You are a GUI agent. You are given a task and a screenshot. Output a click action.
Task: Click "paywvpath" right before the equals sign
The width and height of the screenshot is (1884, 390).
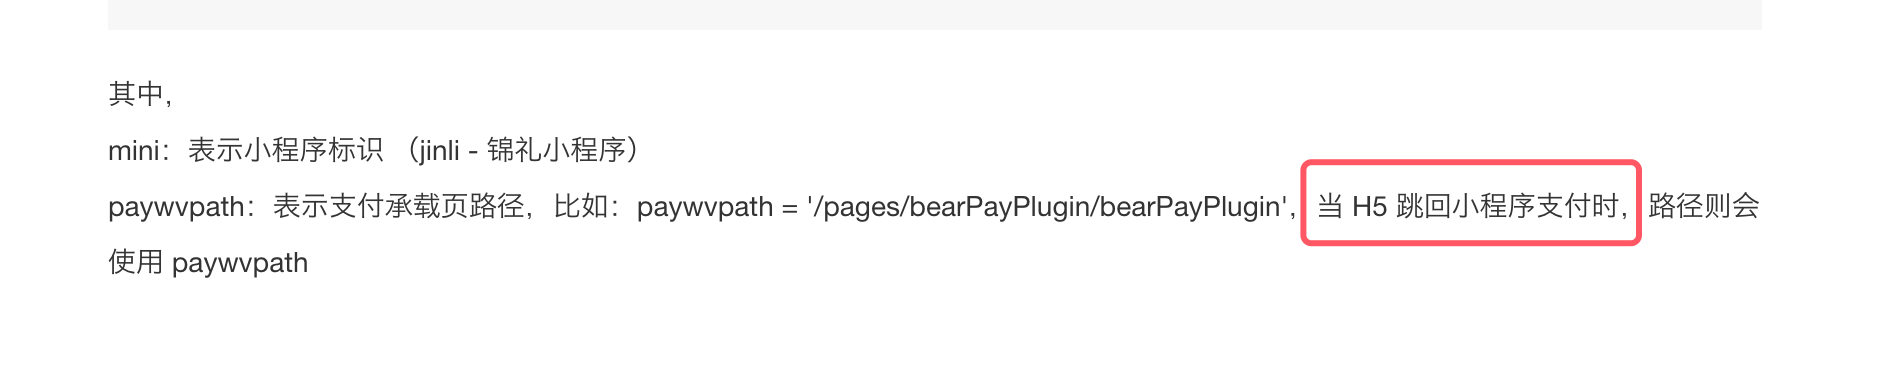(x=705, y=208)
